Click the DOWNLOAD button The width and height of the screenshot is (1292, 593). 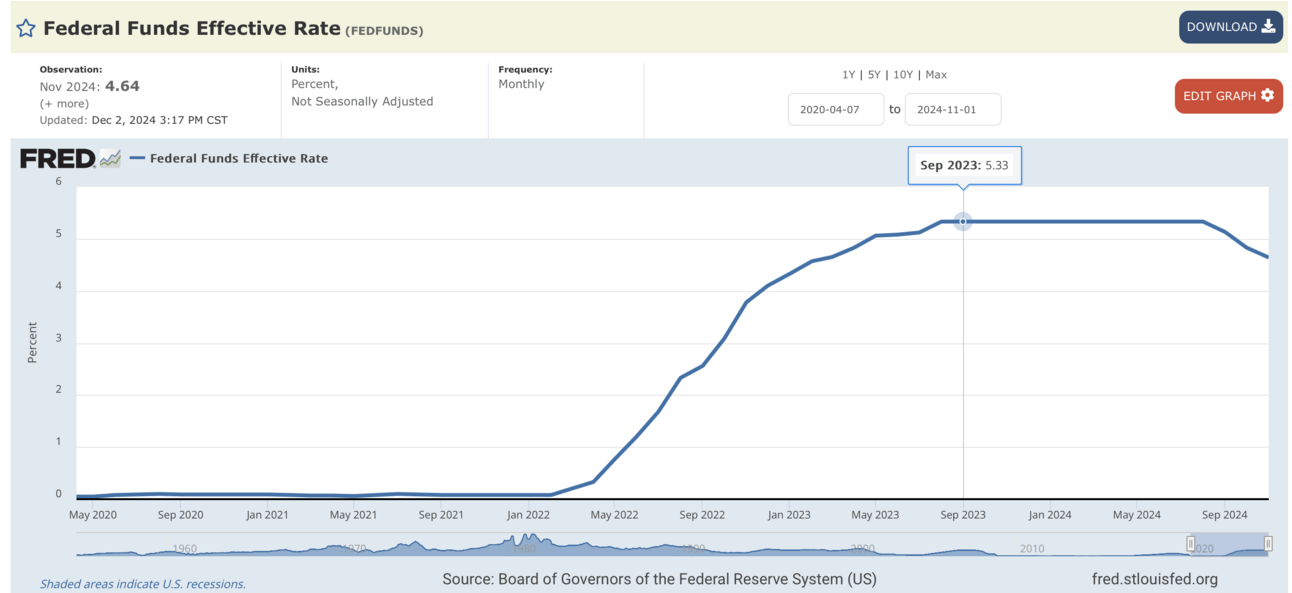point(1230,27)
